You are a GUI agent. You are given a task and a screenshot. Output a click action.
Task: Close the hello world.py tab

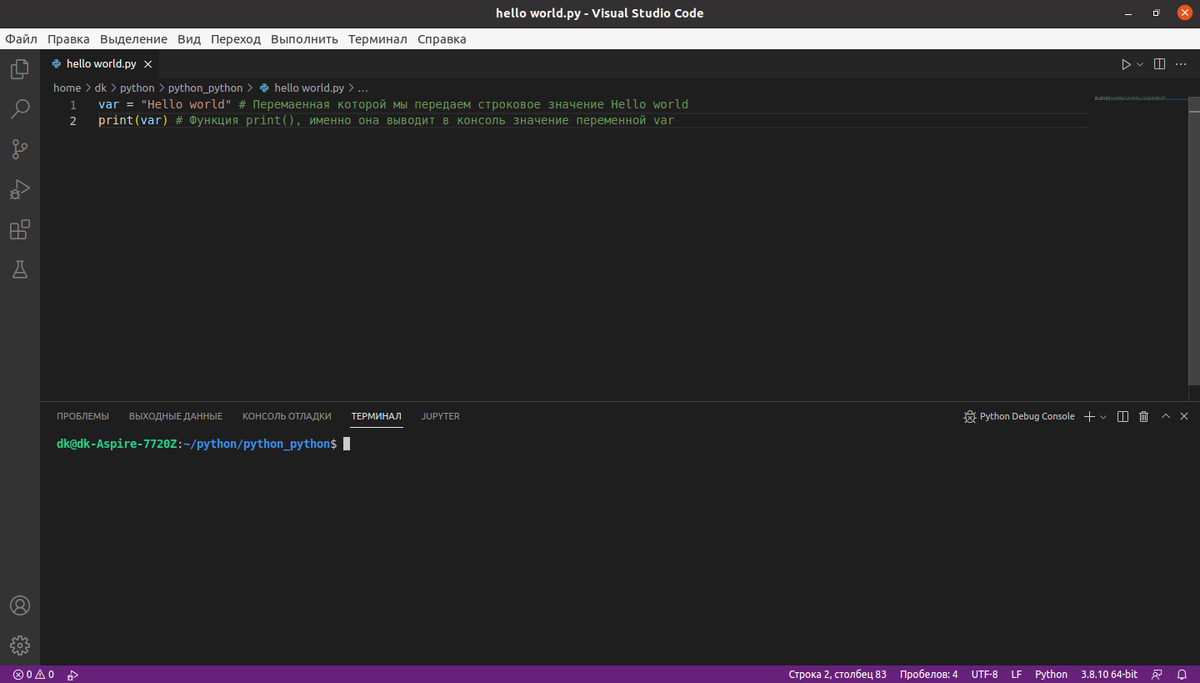[146, 64]
